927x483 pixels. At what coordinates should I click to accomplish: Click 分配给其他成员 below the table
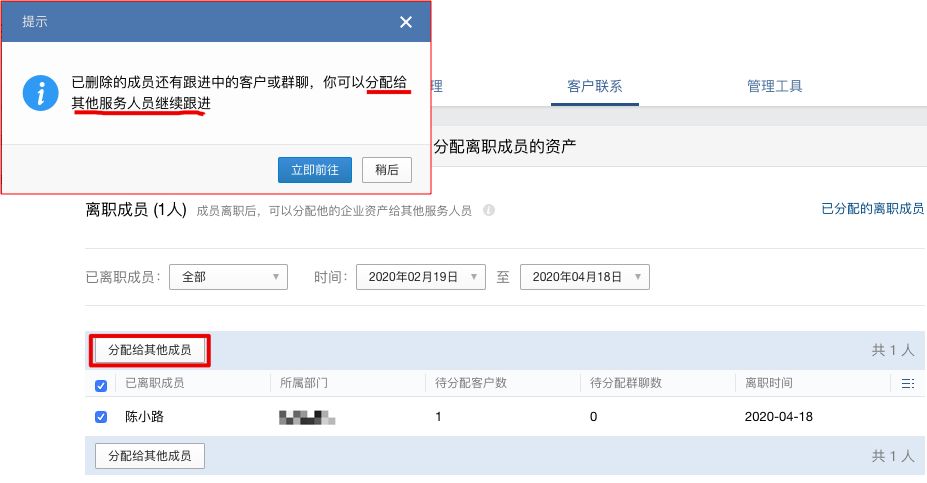coord(149,456)
